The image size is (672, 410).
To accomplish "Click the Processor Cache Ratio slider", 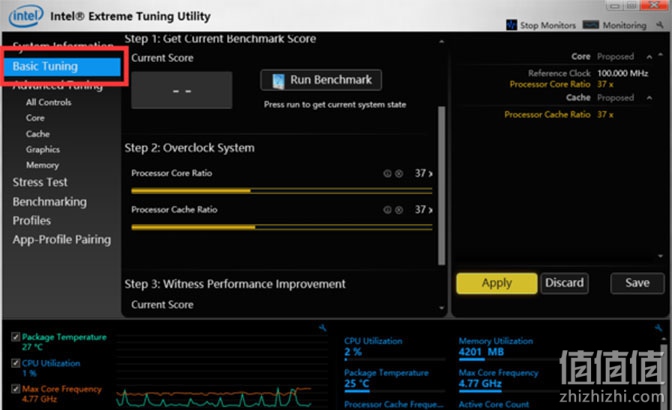I will (282, 227).
